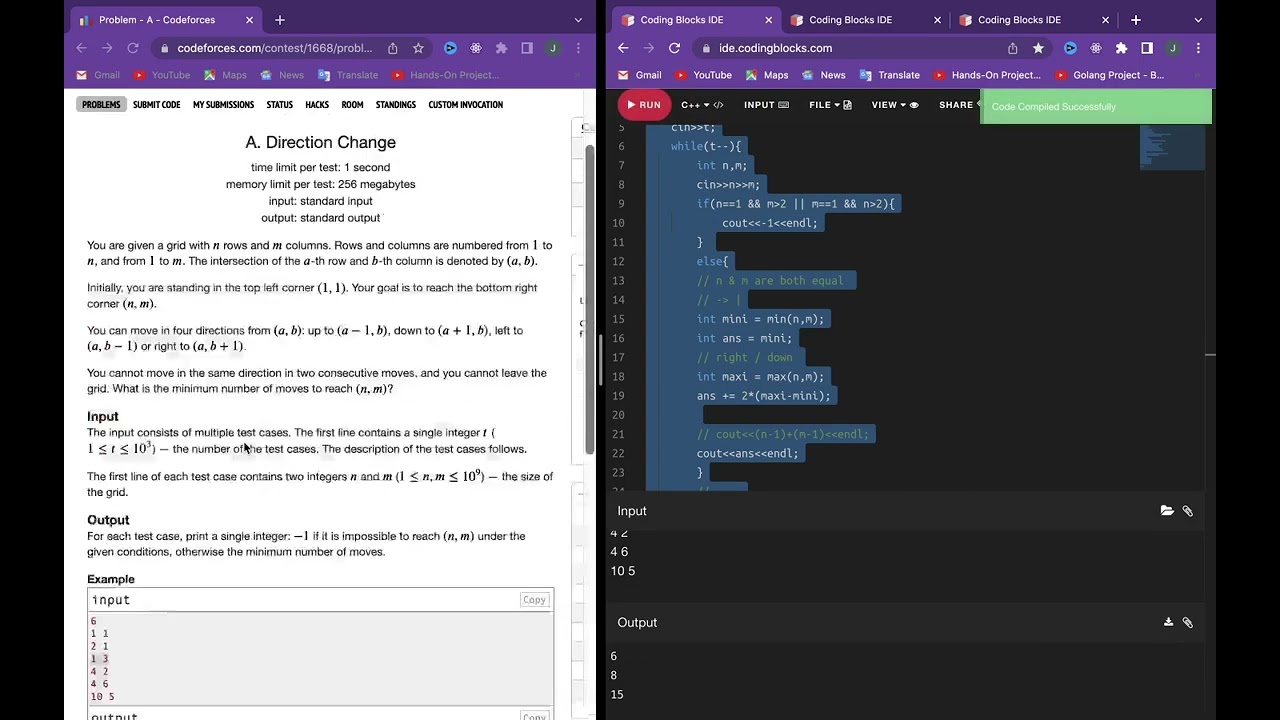Toggle the INPUT panel in IDE toolbar

point(766,105)
